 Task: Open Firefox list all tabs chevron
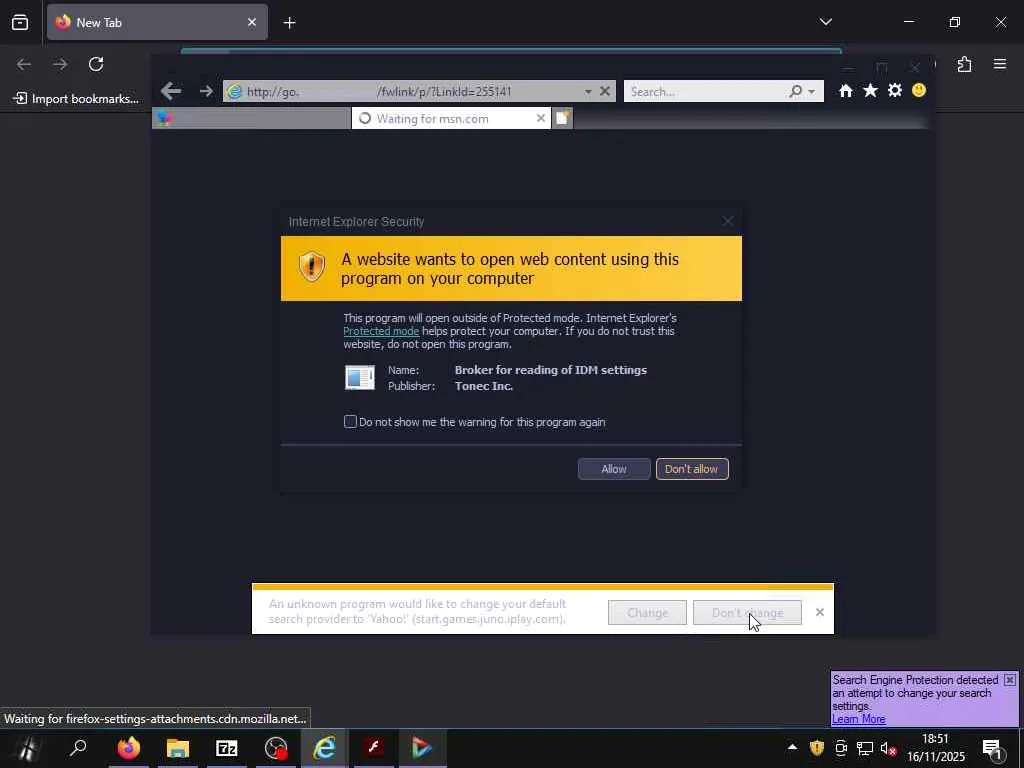[x=825, y=22]
